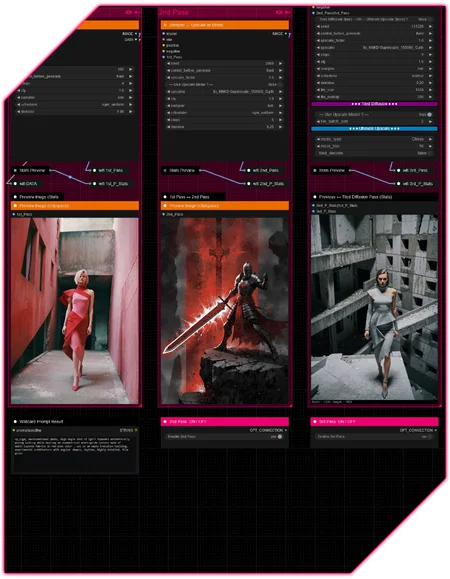Screen dimensions: 450x579
Task: Open the sampler lcm dropdown in the 2nd Pass sampler
Action: pyautogui.click(x=224, y=106)
